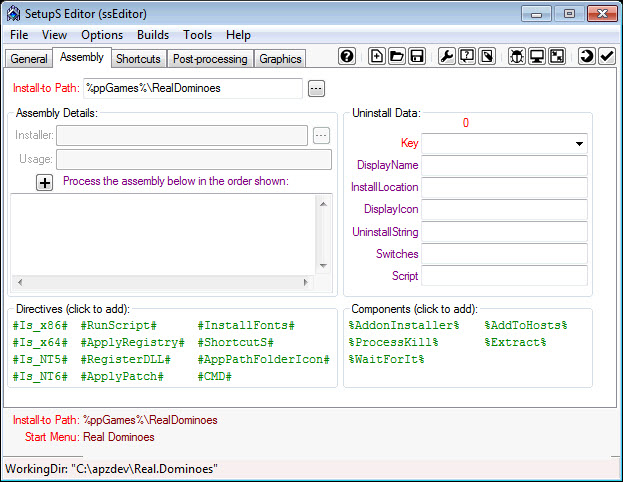The image size is (623, 482).
Task: Open the File menu
Action: pyautogui.click(x=19, y=35)
